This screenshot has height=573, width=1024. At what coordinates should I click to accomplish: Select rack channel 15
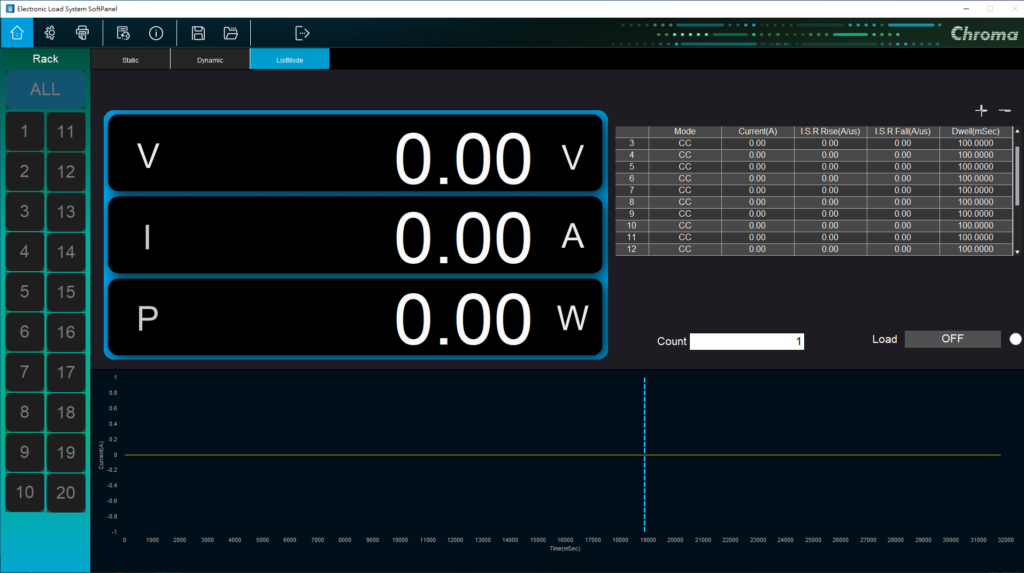[x=65, y=291]
